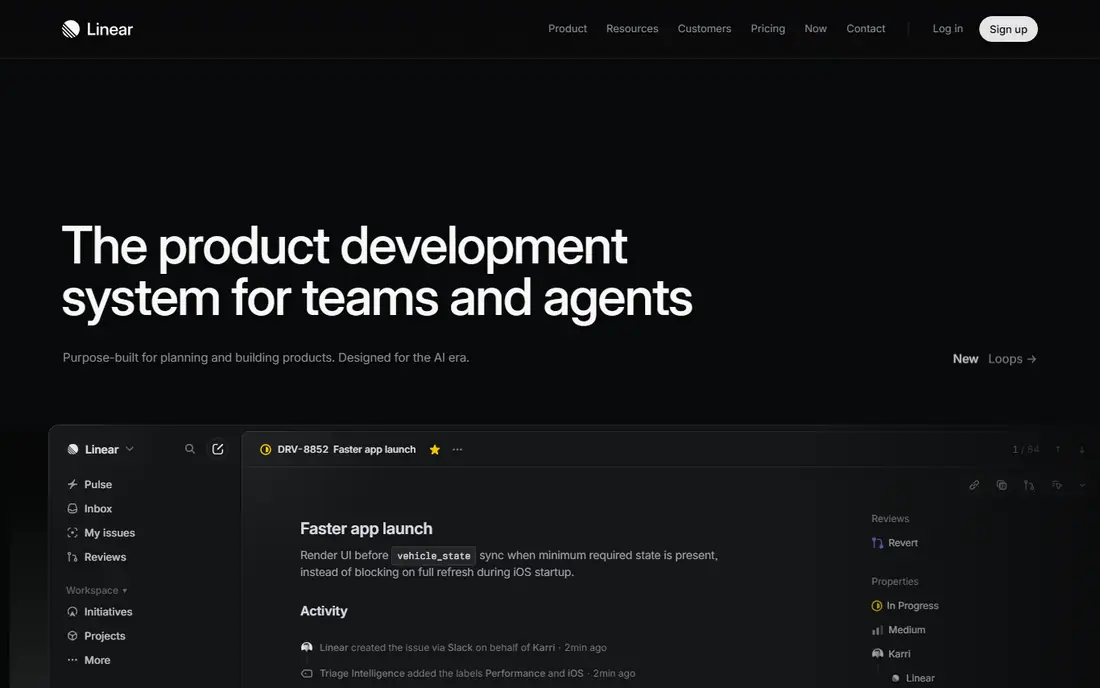1100x688 pixels.
Task: Click the Sign up button
Action: 1008,29
